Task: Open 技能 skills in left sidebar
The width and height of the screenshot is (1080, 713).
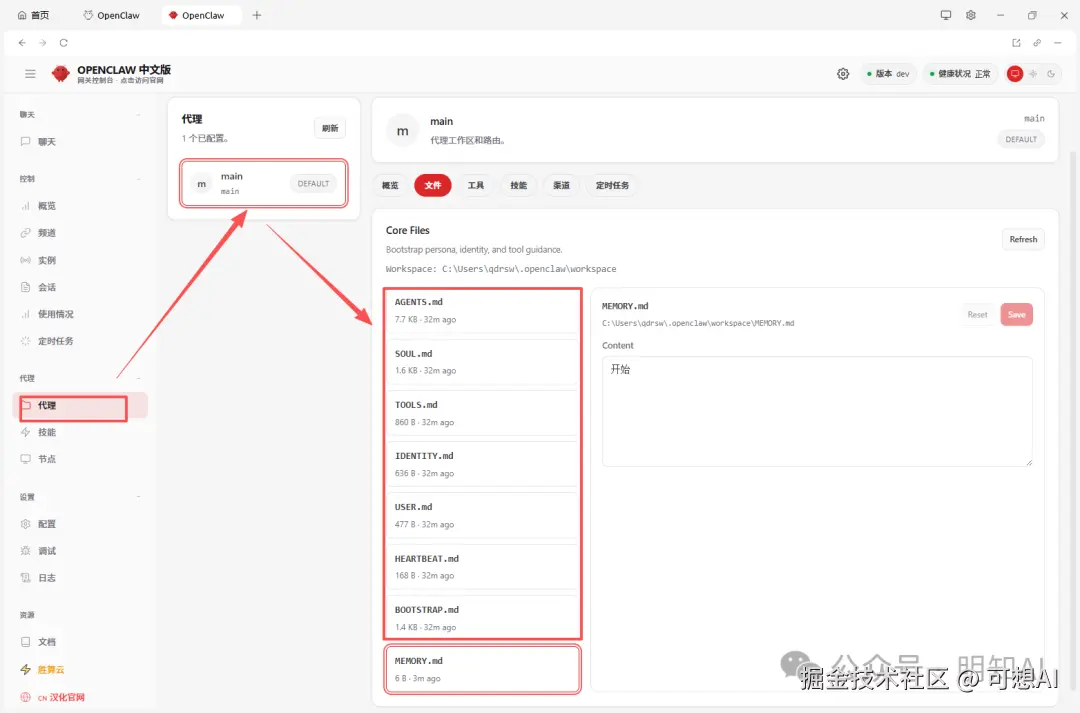Action: [x=80, y=433]
